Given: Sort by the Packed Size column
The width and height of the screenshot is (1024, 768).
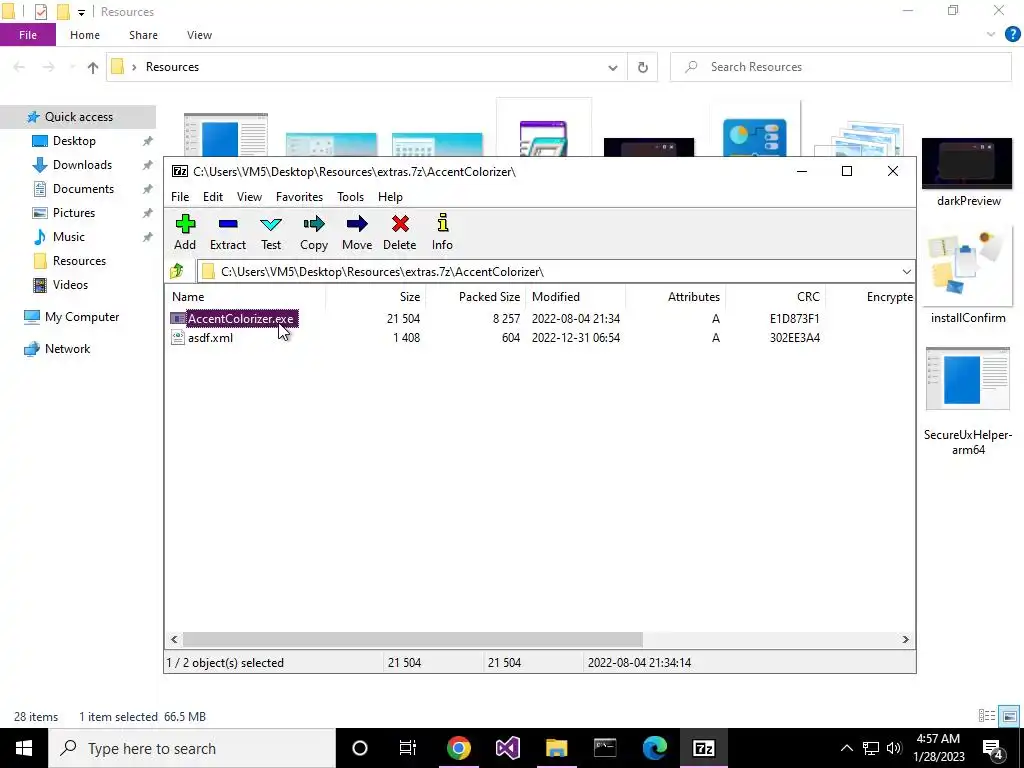Looking at the screenshot, I should (x=475, y=296).
